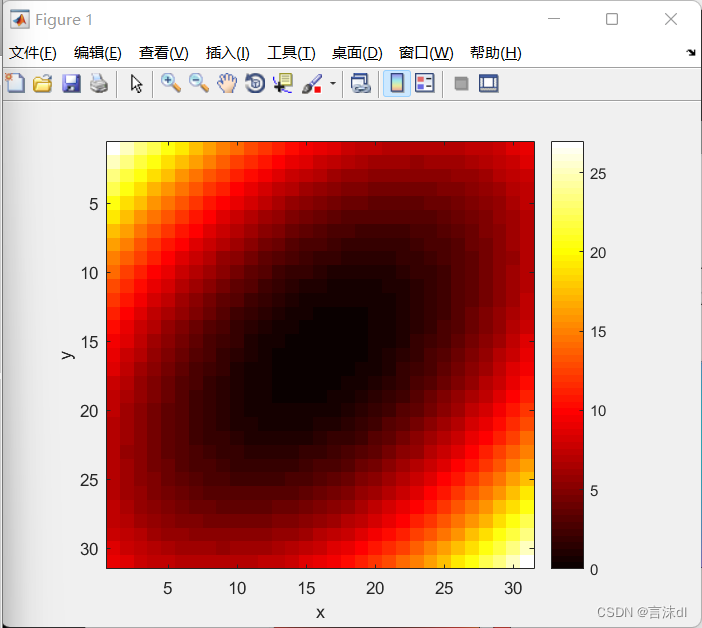Toggle the Data Cursor tool
This screenshot has width=702, height=628.
(x=283, y=84)
